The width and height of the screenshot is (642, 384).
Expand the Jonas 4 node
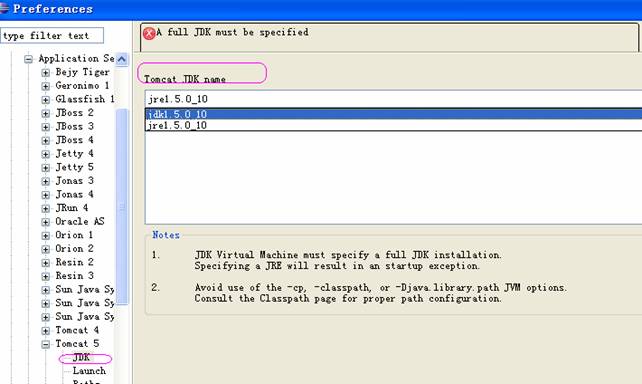(x=45, y=195)
